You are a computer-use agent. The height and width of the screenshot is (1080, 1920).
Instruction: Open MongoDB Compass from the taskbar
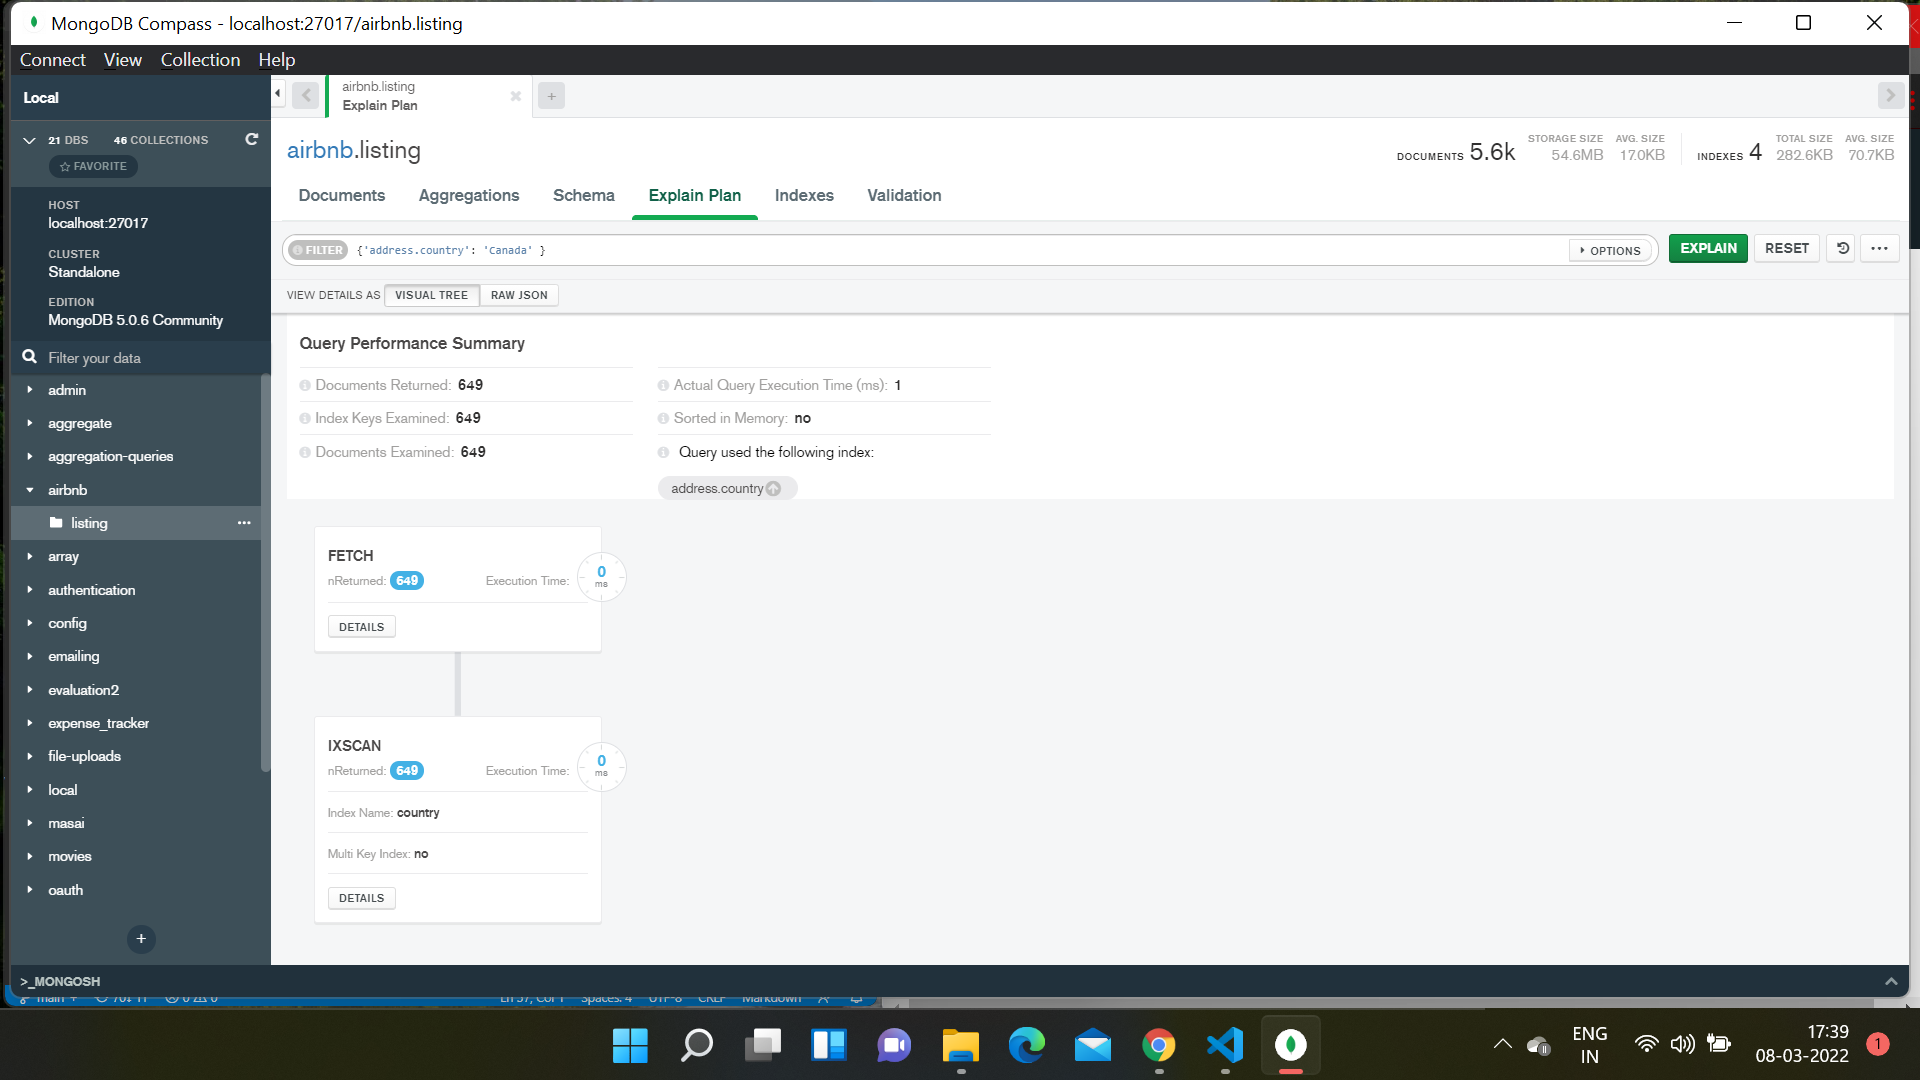click(x=1290, y=1044)
